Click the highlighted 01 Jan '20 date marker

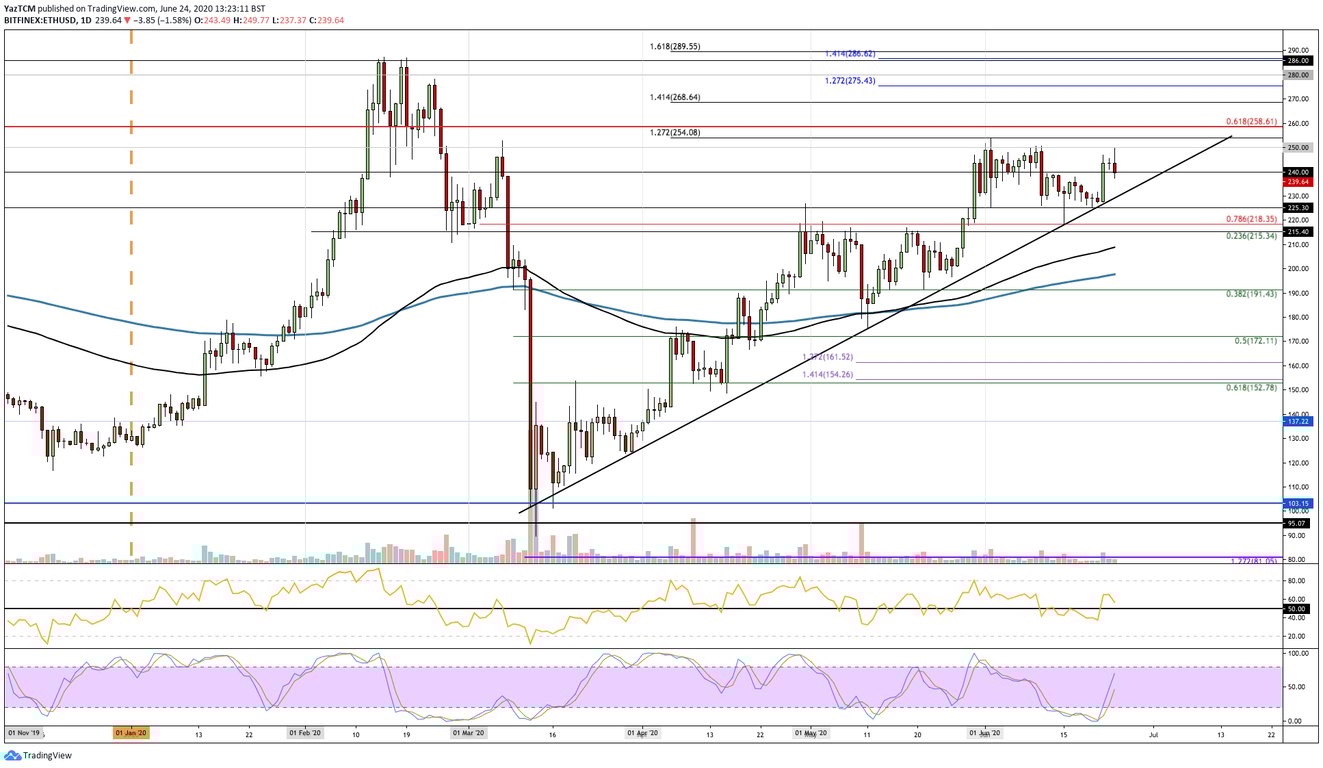(x=129, y=732)
